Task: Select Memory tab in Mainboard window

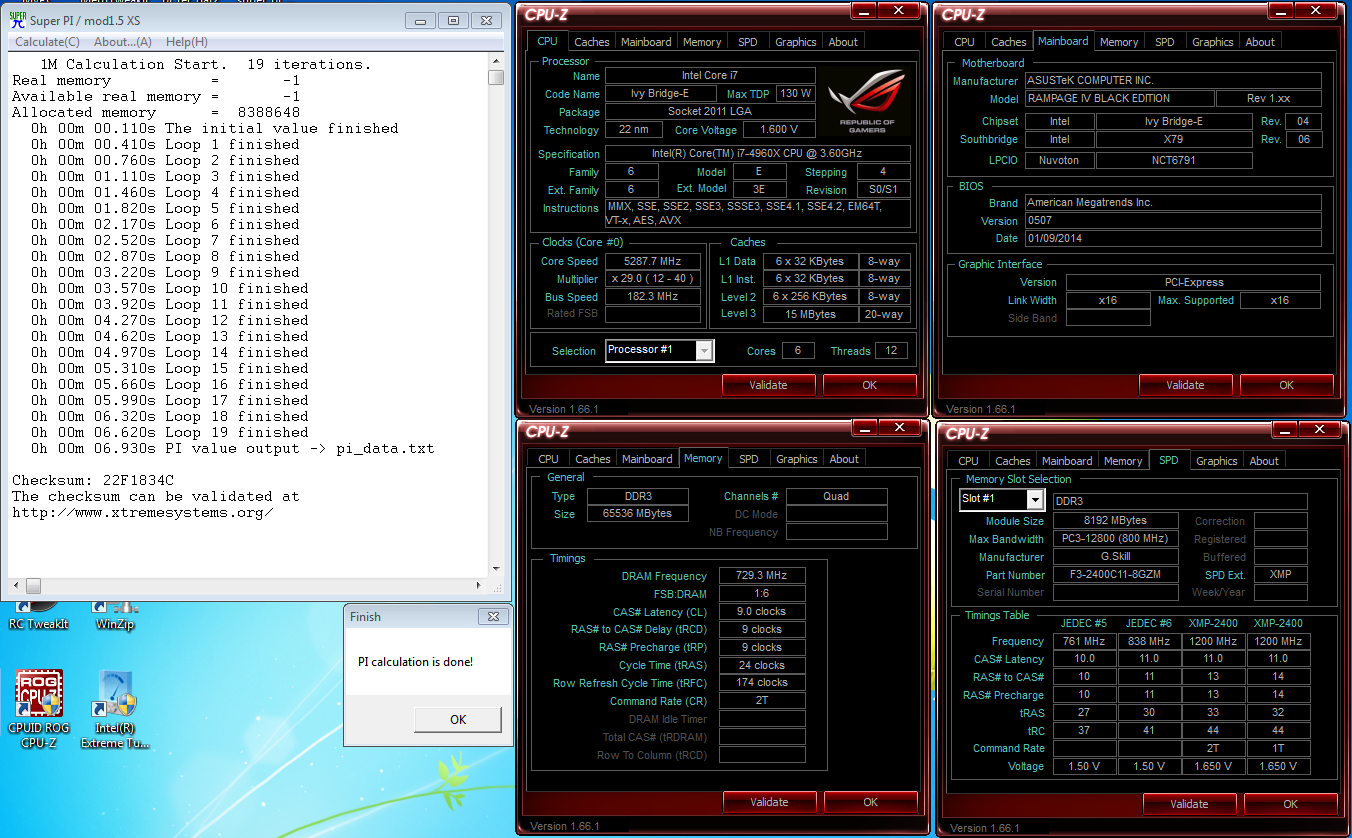Action: click(1119, 42)
